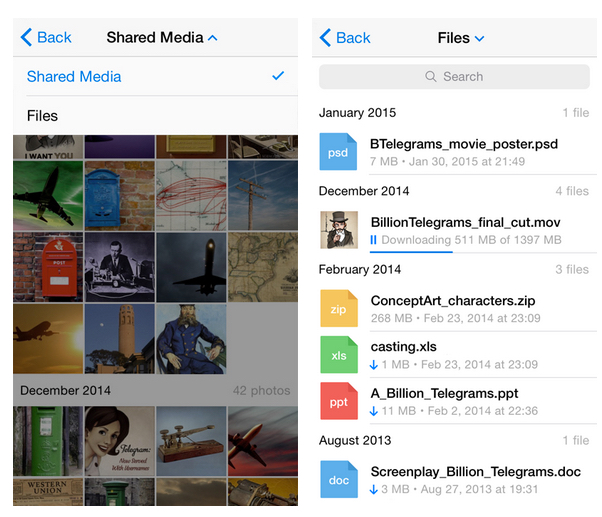Open the xls file icon
Image resolution: width=602 pixels, height=517 pixels.
tap(339, 355)
